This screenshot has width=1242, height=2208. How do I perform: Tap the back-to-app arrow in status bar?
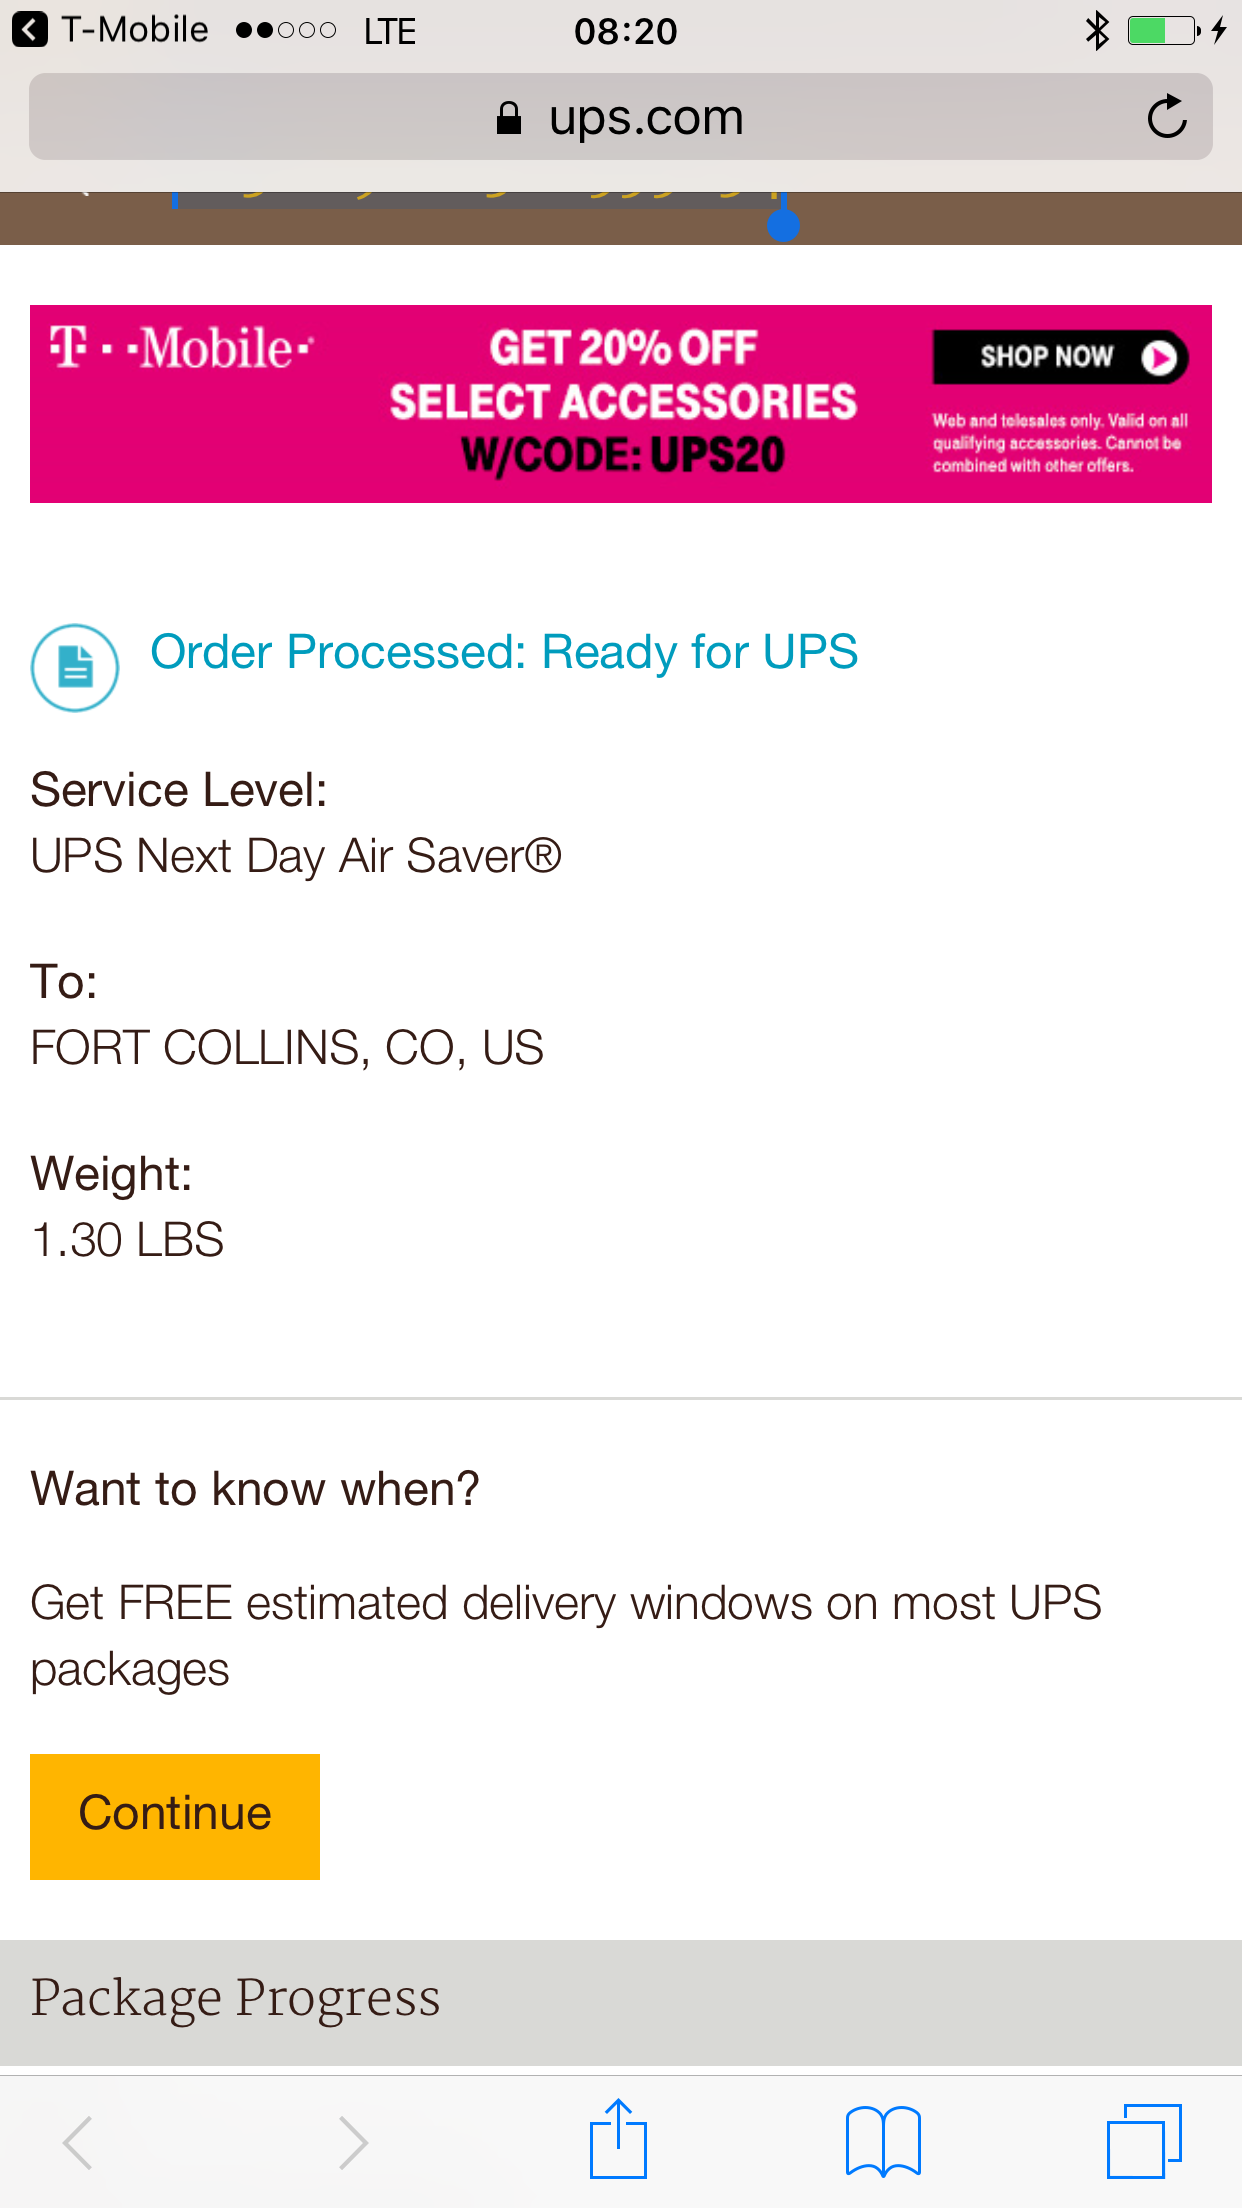[x=30, y=30]
